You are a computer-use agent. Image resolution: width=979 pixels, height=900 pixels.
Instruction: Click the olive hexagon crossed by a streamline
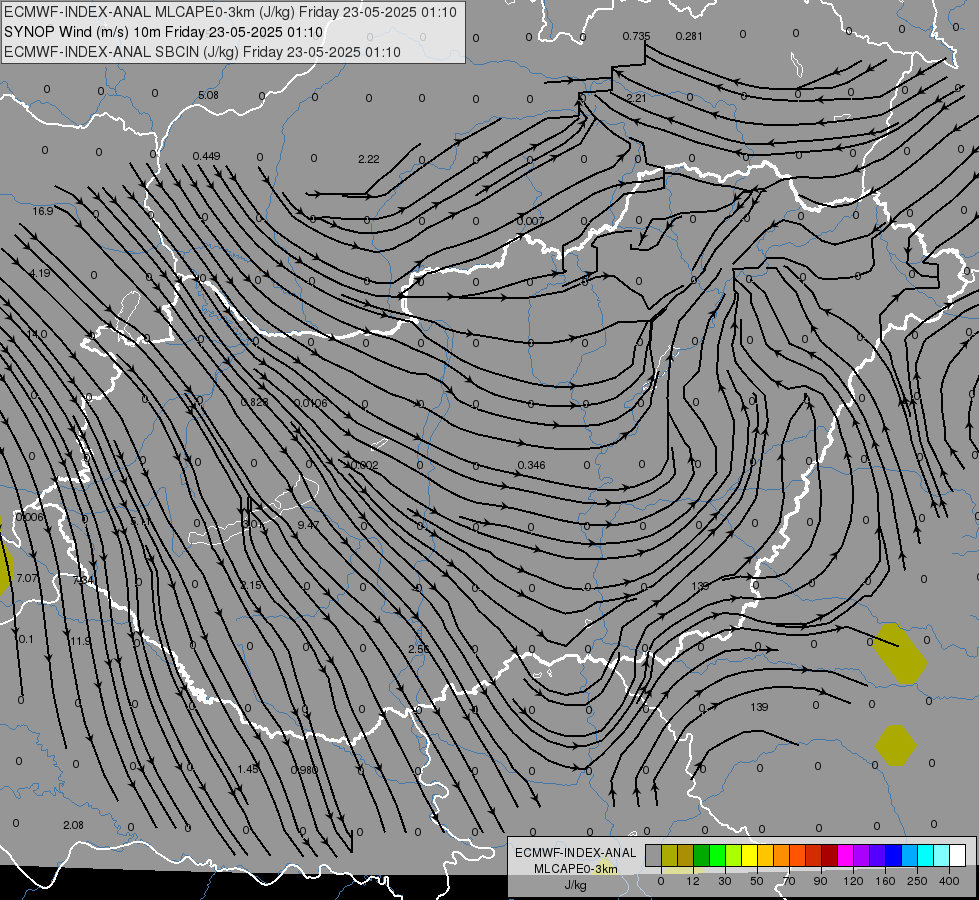(x=899, y=654)
